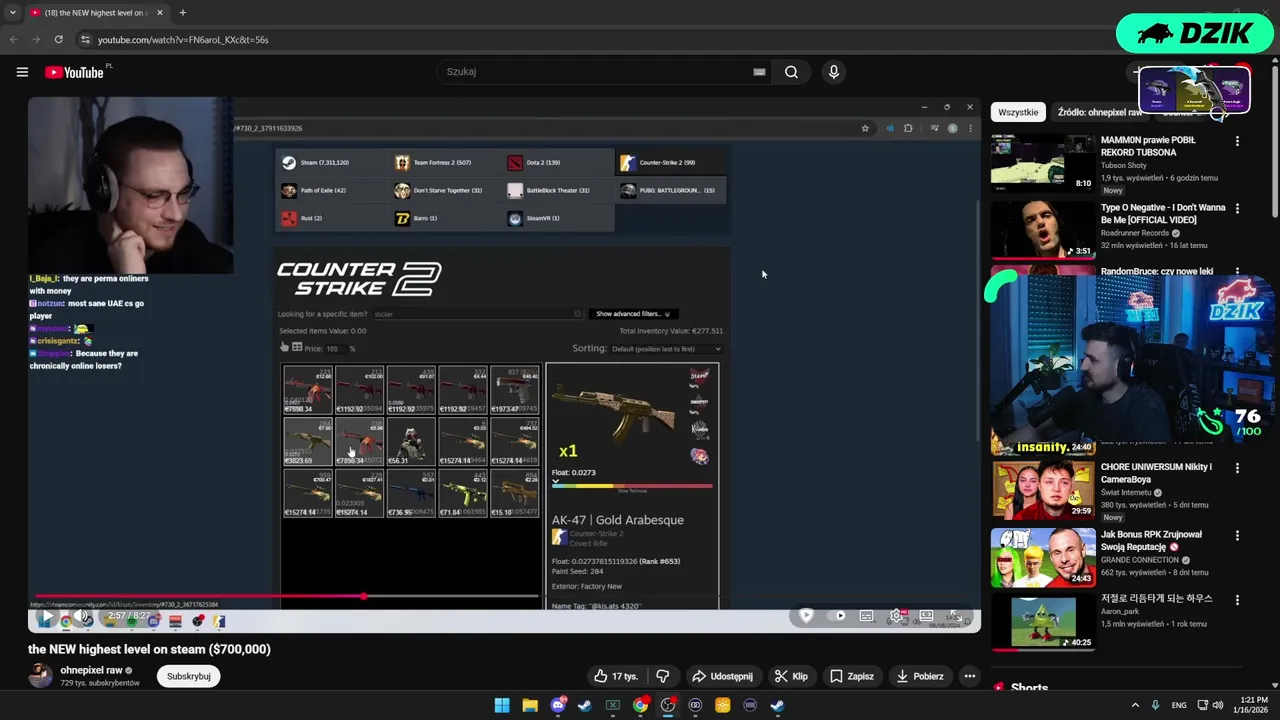Open Discord from the taskbar
The height and width of the screenshot is (720, 1280).
point(558,705)
